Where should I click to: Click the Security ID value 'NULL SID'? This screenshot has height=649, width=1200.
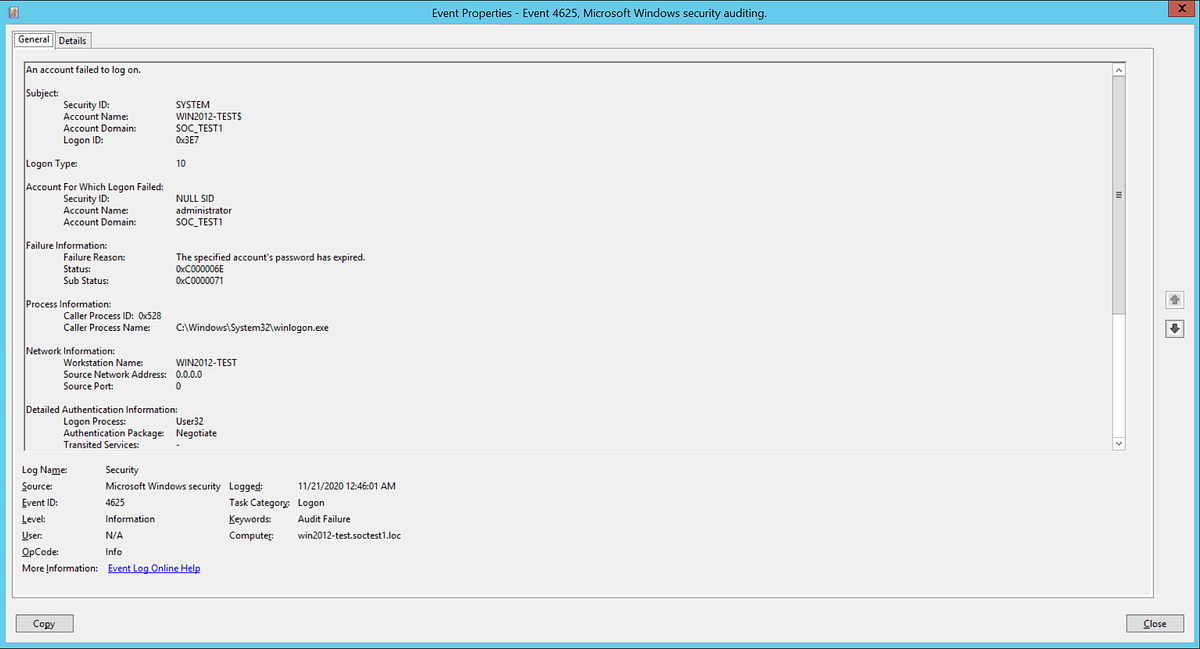195,199
